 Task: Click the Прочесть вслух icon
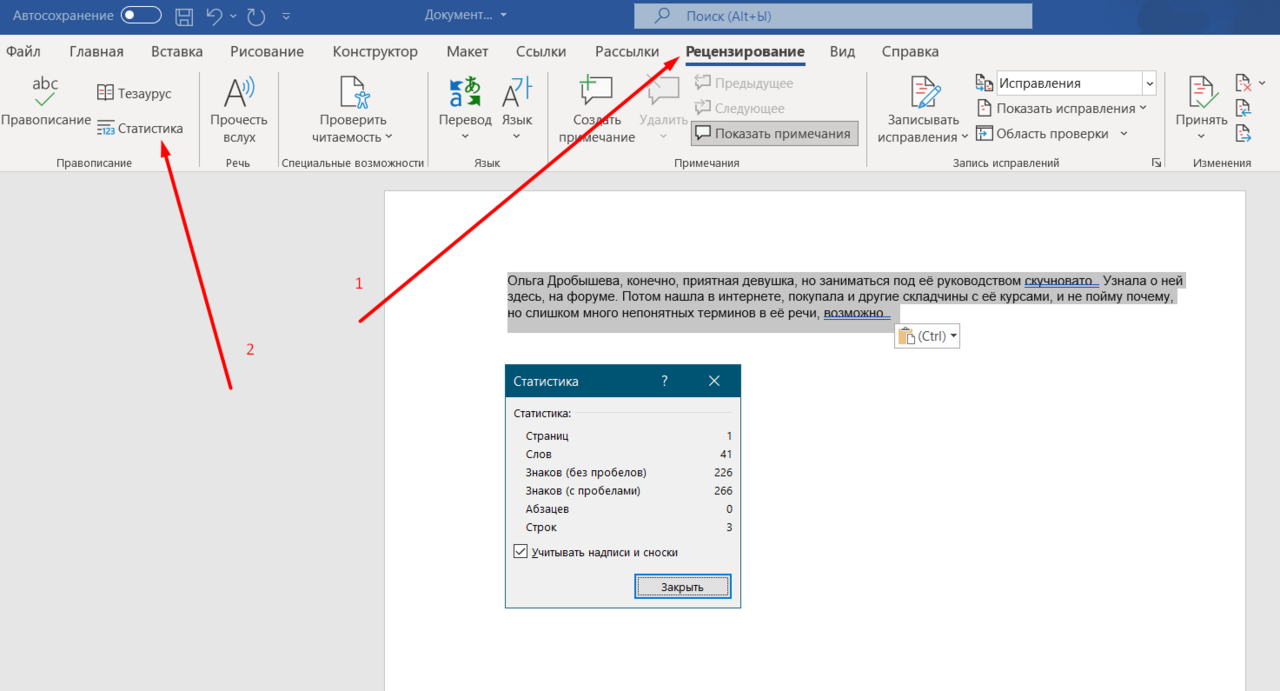click(239, 93)
